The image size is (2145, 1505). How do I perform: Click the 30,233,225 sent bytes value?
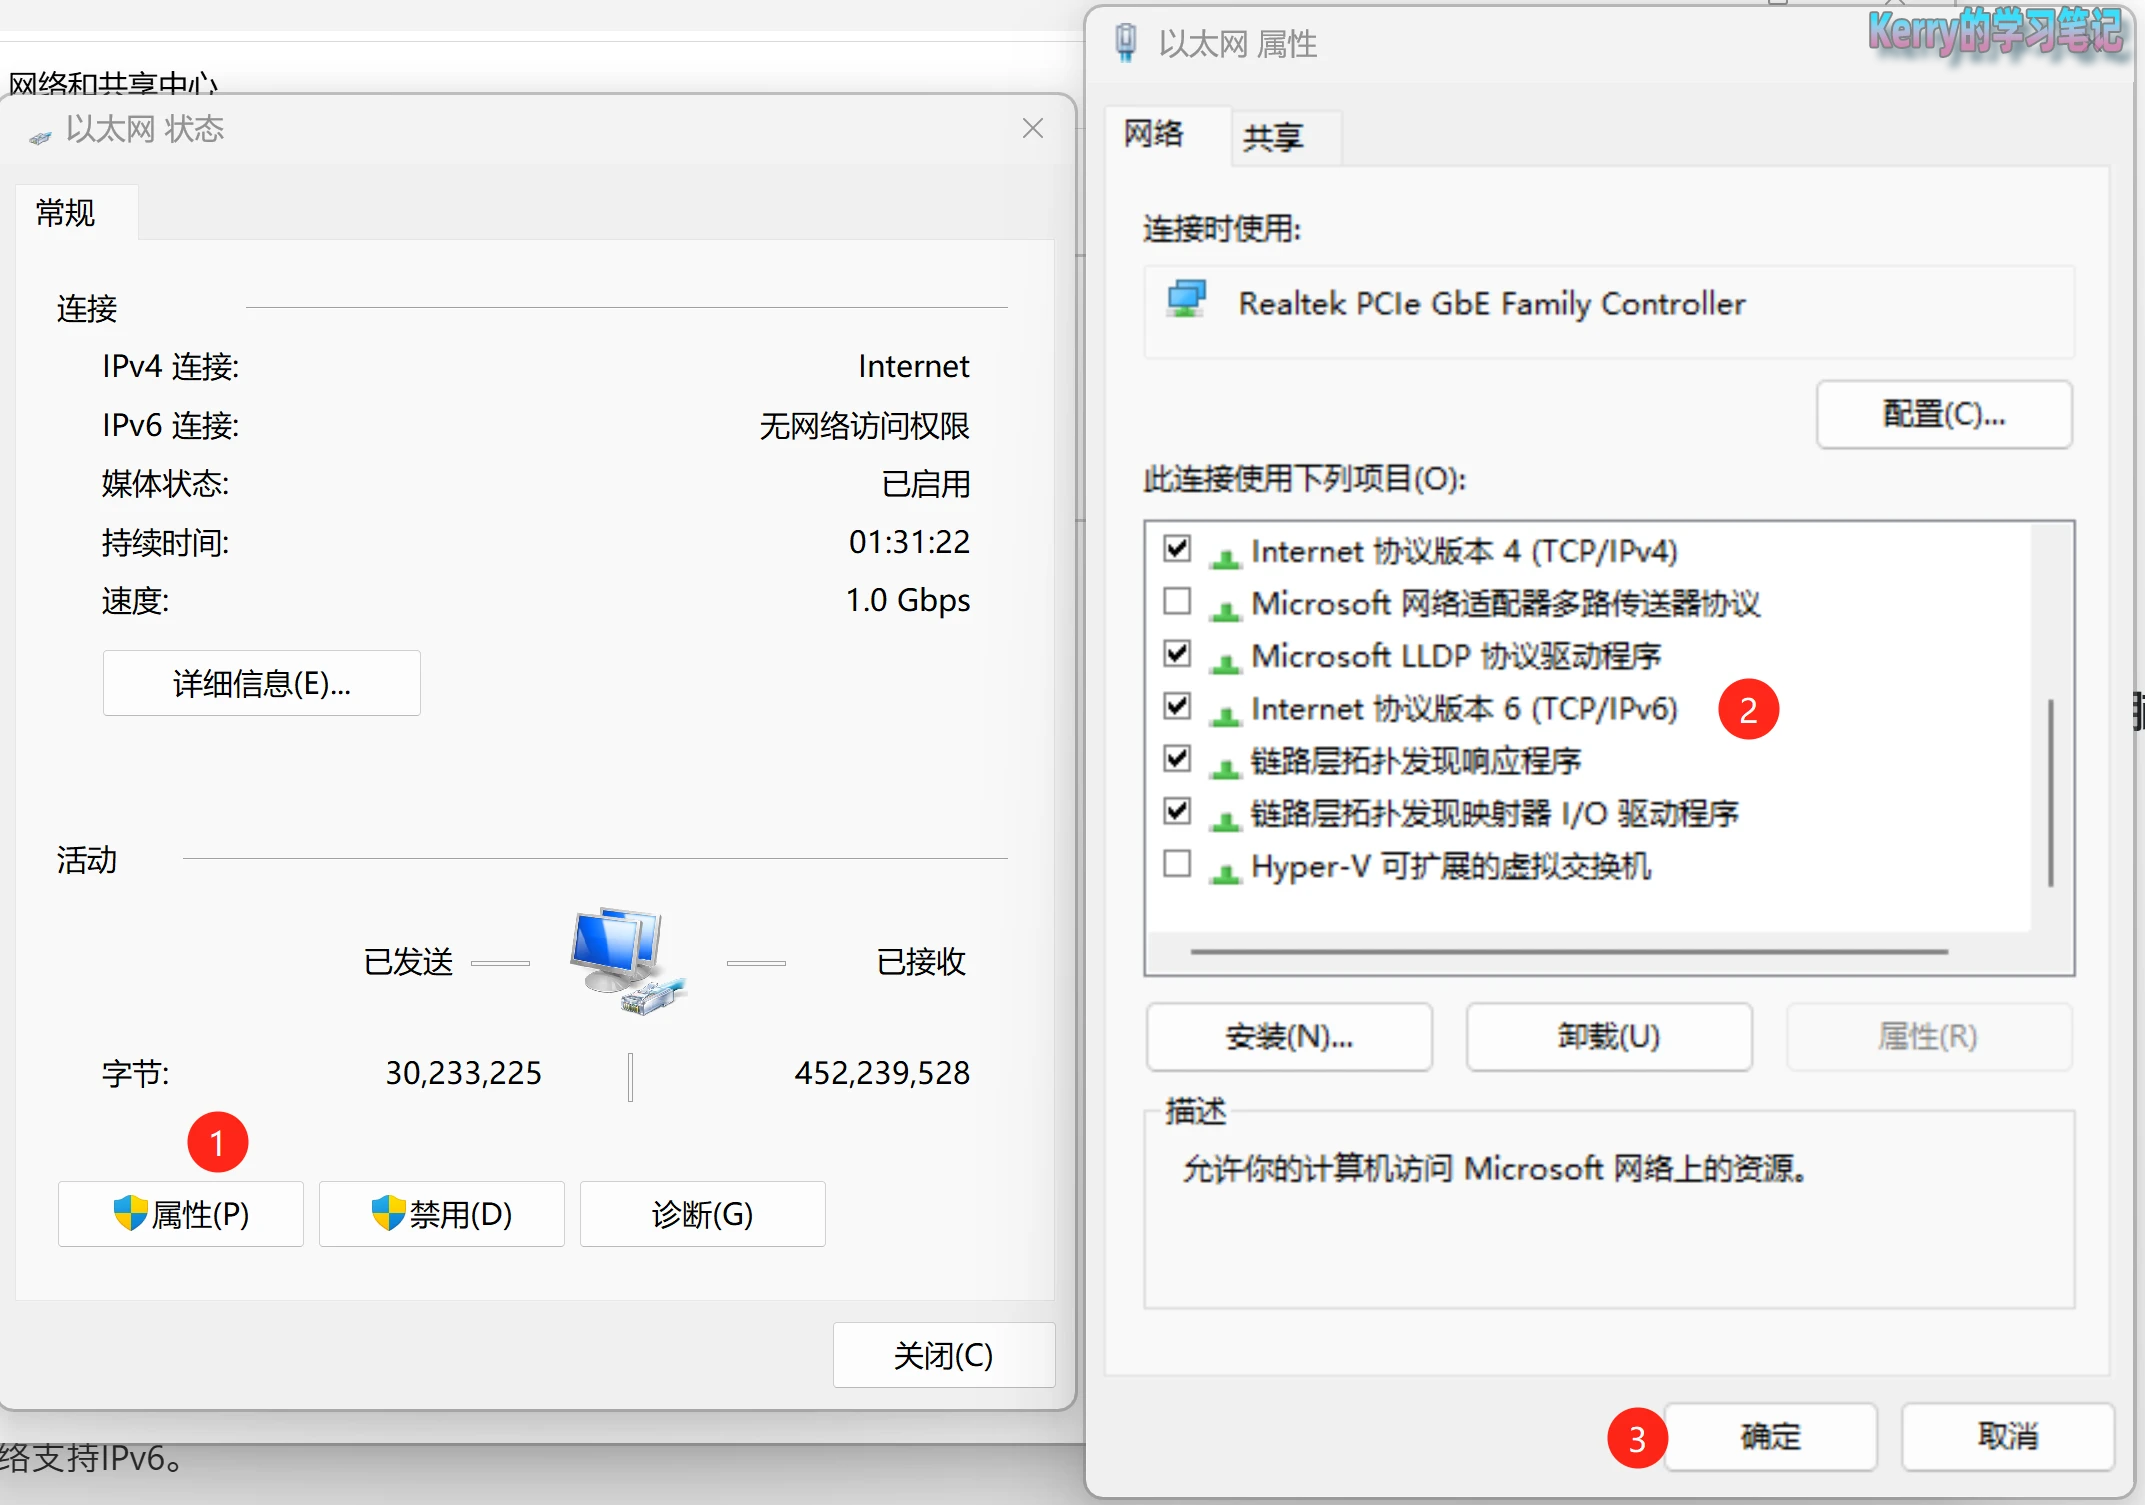463,1073
